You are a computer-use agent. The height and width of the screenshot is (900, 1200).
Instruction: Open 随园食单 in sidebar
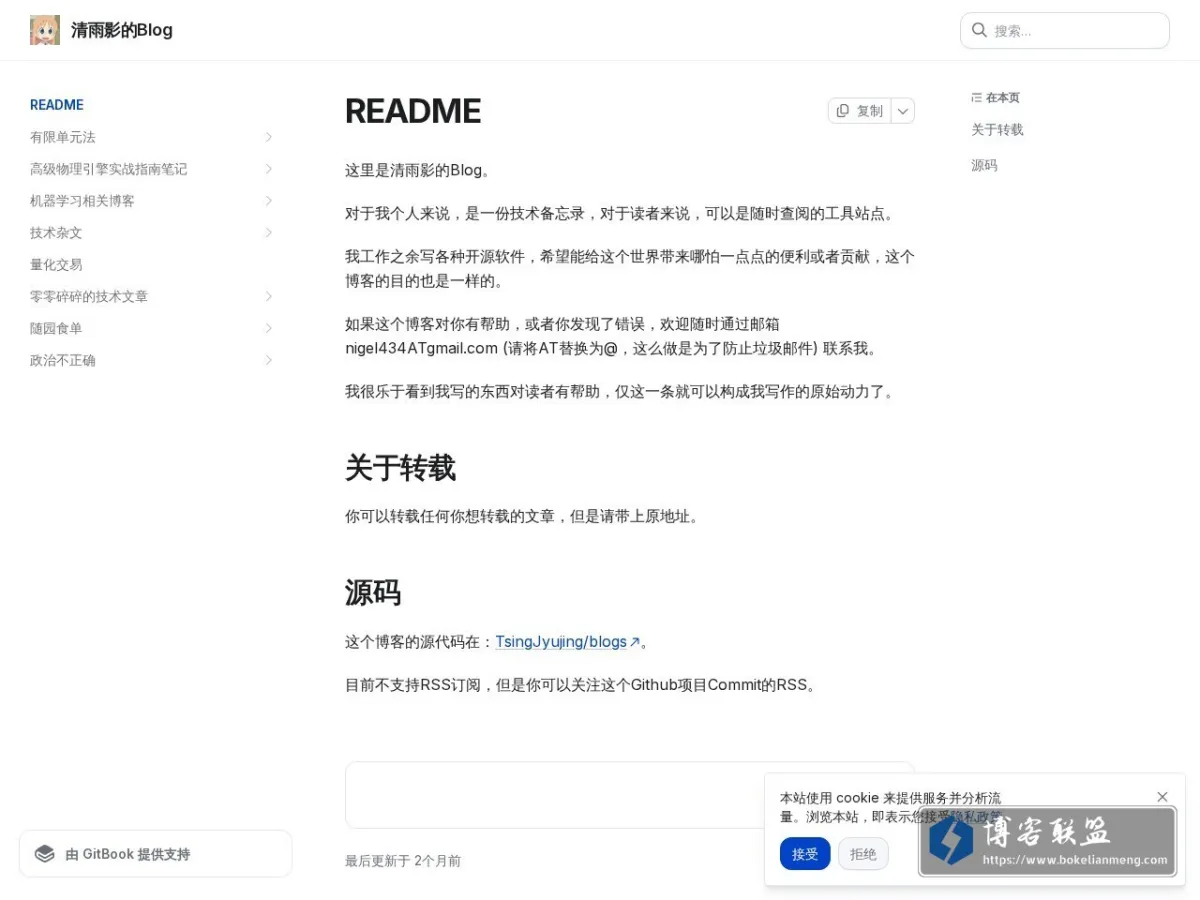click(x=56, y=328)
